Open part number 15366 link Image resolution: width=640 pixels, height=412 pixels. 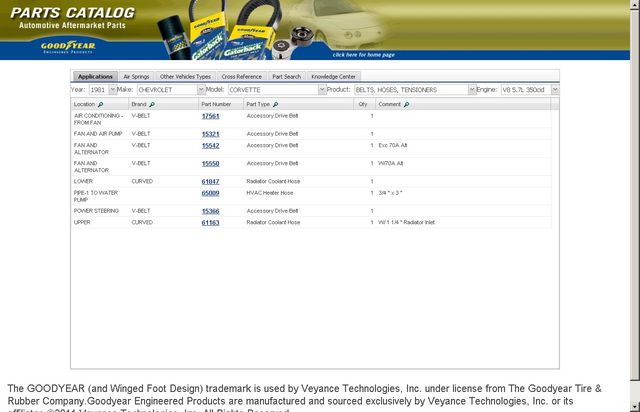click(x=211, y=211)
